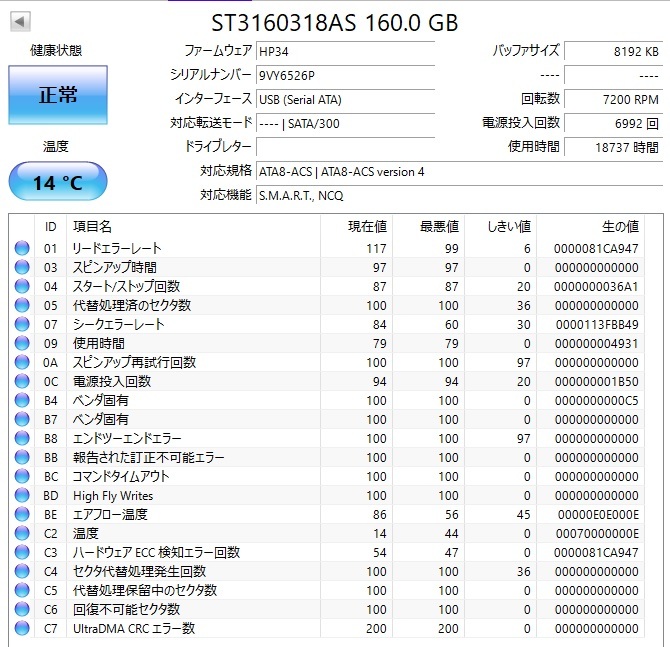Click the 14 °C temperature button
Screen dimensions: 670x647
tap(58, 182)
